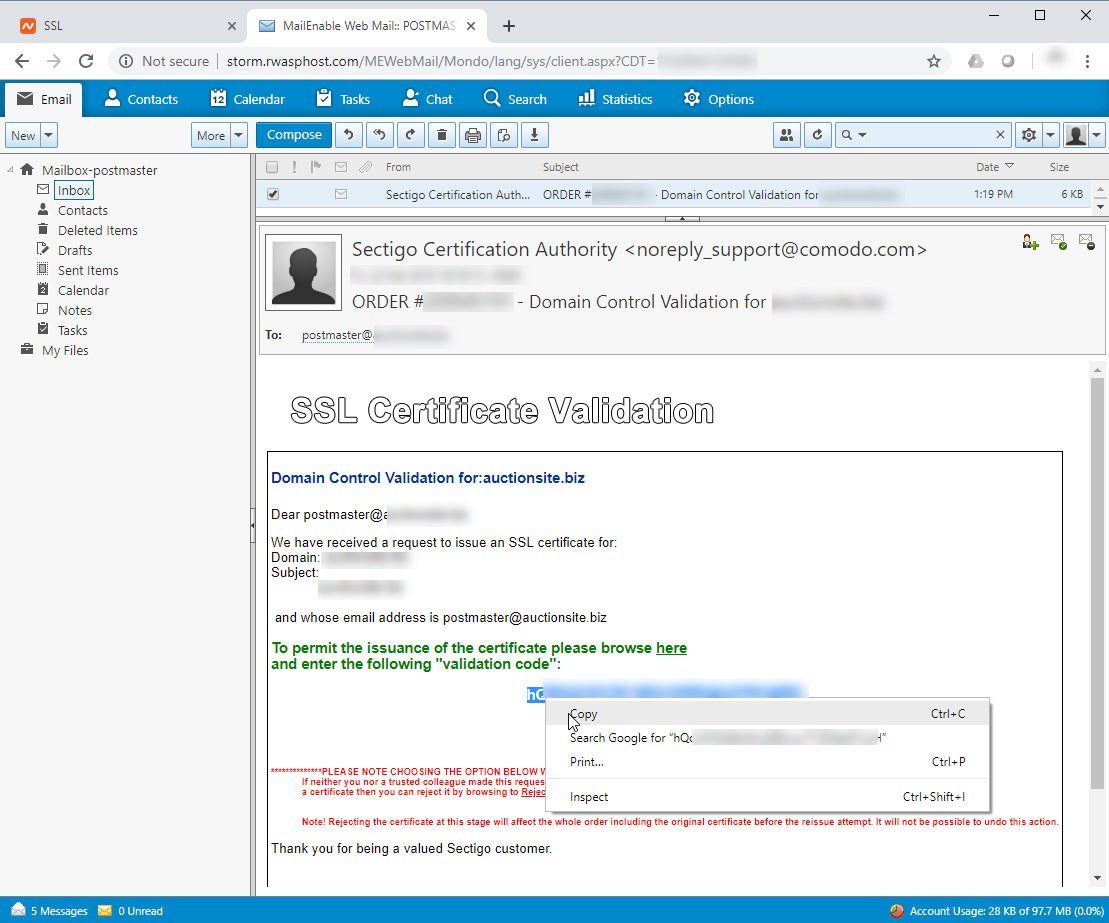
Task: Choose Print from the context menu
Action: pos(767,762)
